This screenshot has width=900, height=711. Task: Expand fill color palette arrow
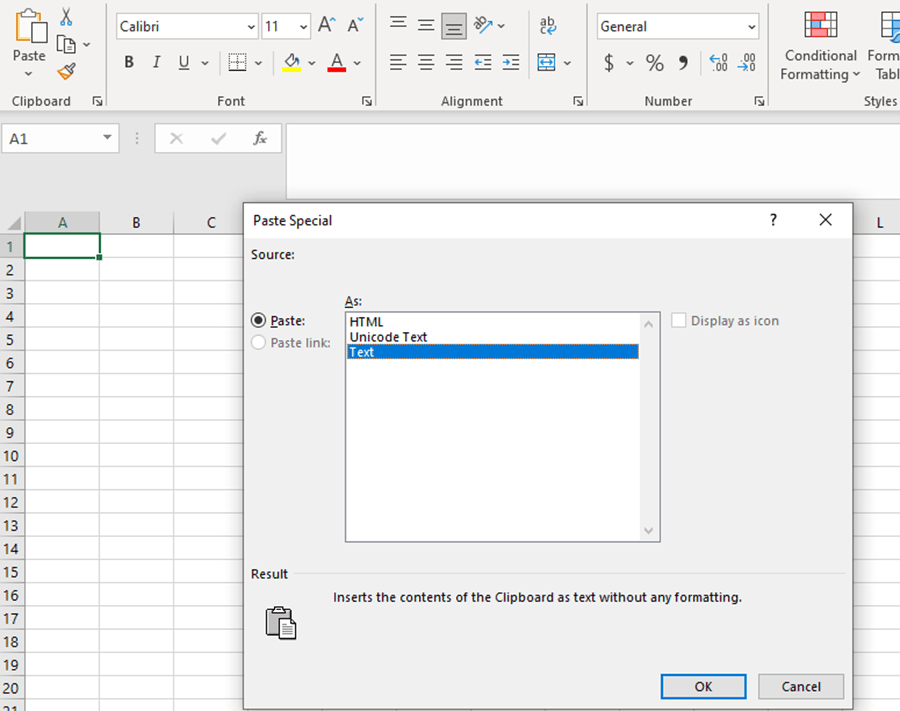pyautogui.click(x=312, y=63)
